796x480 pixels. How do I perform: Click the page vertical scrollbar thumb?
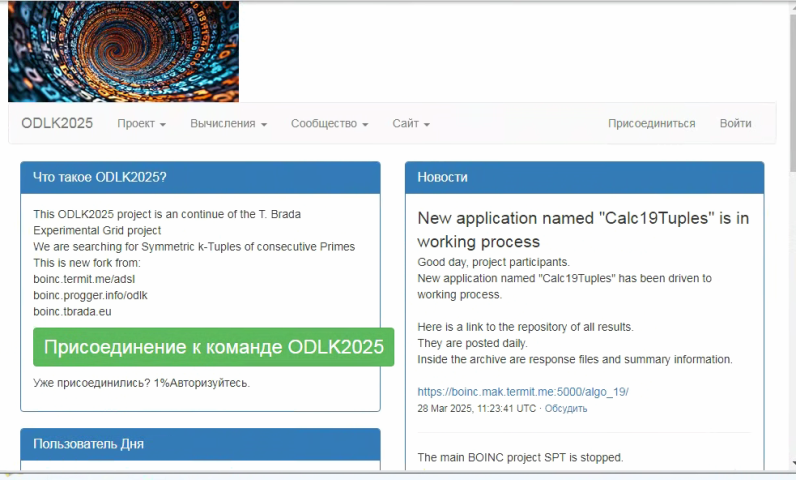pos(792,91)
